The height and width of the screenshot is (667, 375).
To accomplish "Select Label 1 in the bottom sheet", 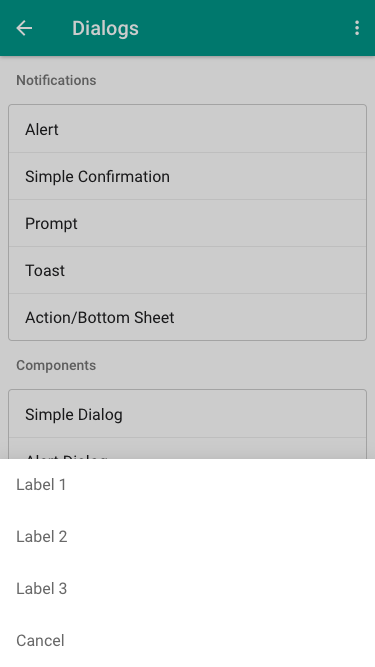I will pos(188,485).
